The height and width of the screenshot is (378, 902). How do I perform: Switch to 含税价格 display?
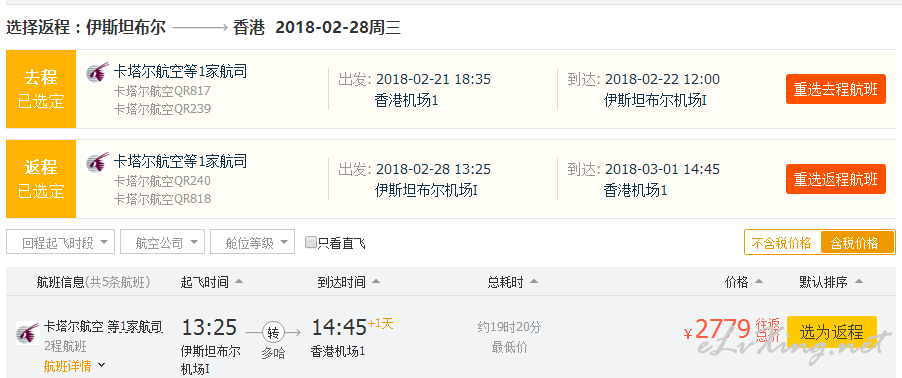(x=857, y=242)
